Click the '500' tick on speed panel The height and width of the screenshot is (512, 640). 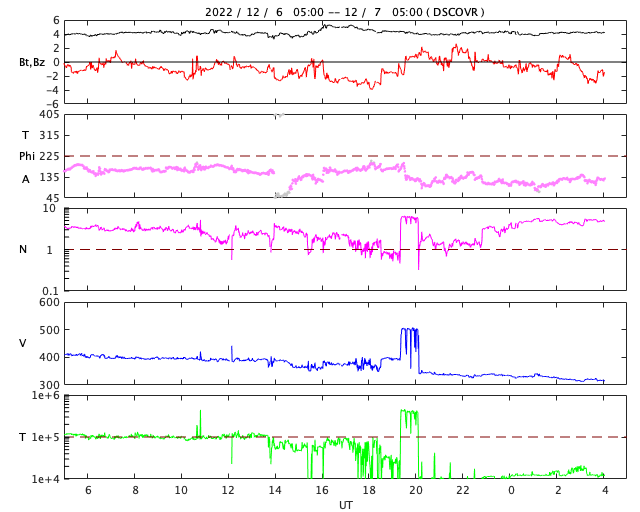coord(49,330)
